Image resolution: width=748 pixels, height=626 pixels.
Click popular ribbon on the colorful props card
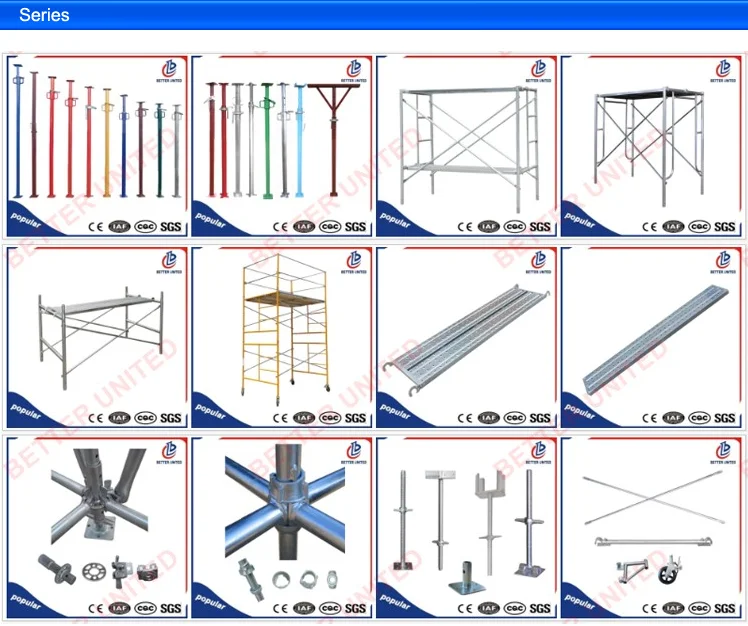point(26,220)
